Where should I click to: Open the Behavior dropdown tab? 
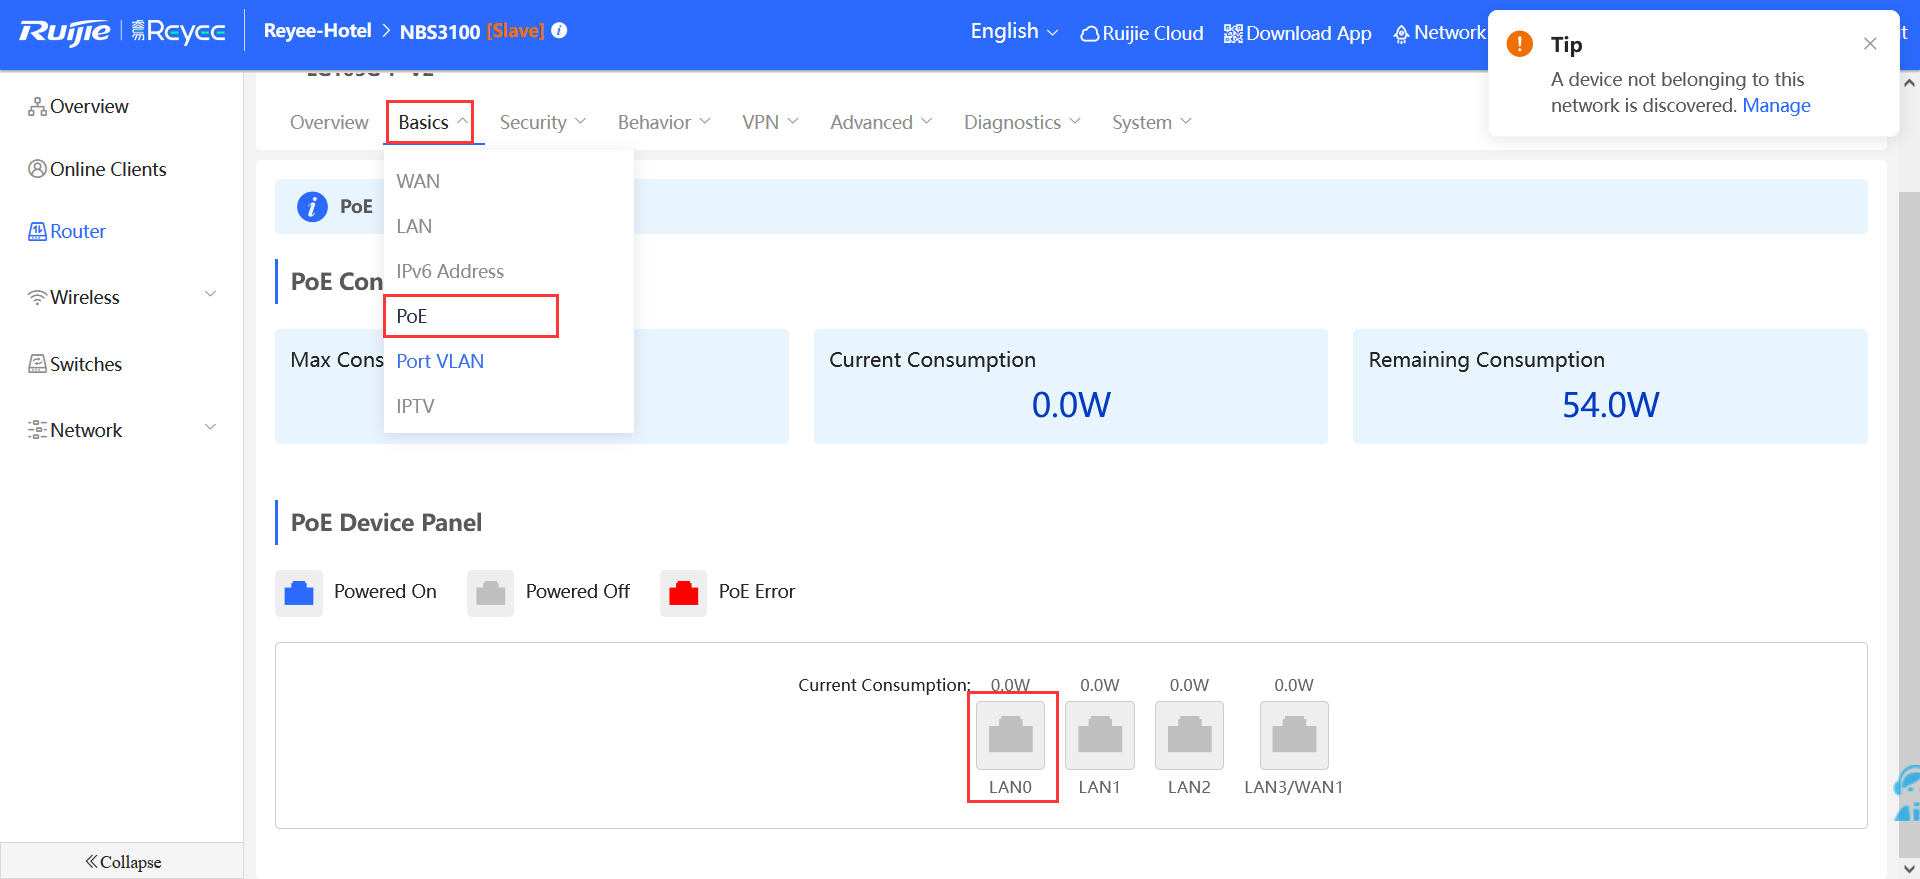tap(664, 122)
